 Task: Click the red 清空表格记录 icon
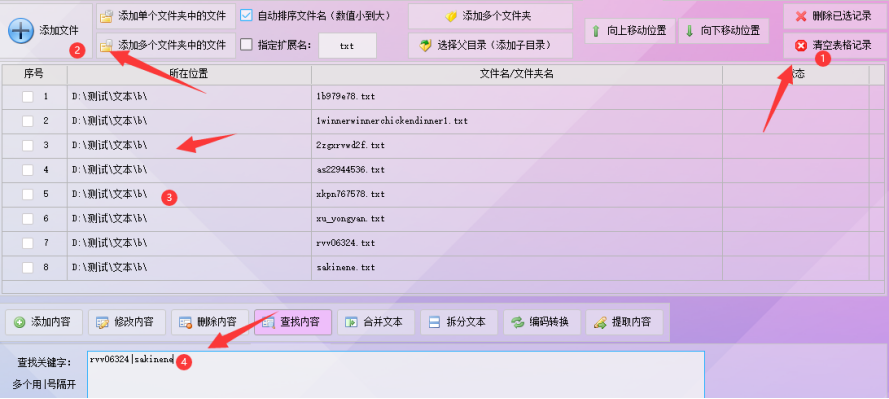[x=801, y=45]
